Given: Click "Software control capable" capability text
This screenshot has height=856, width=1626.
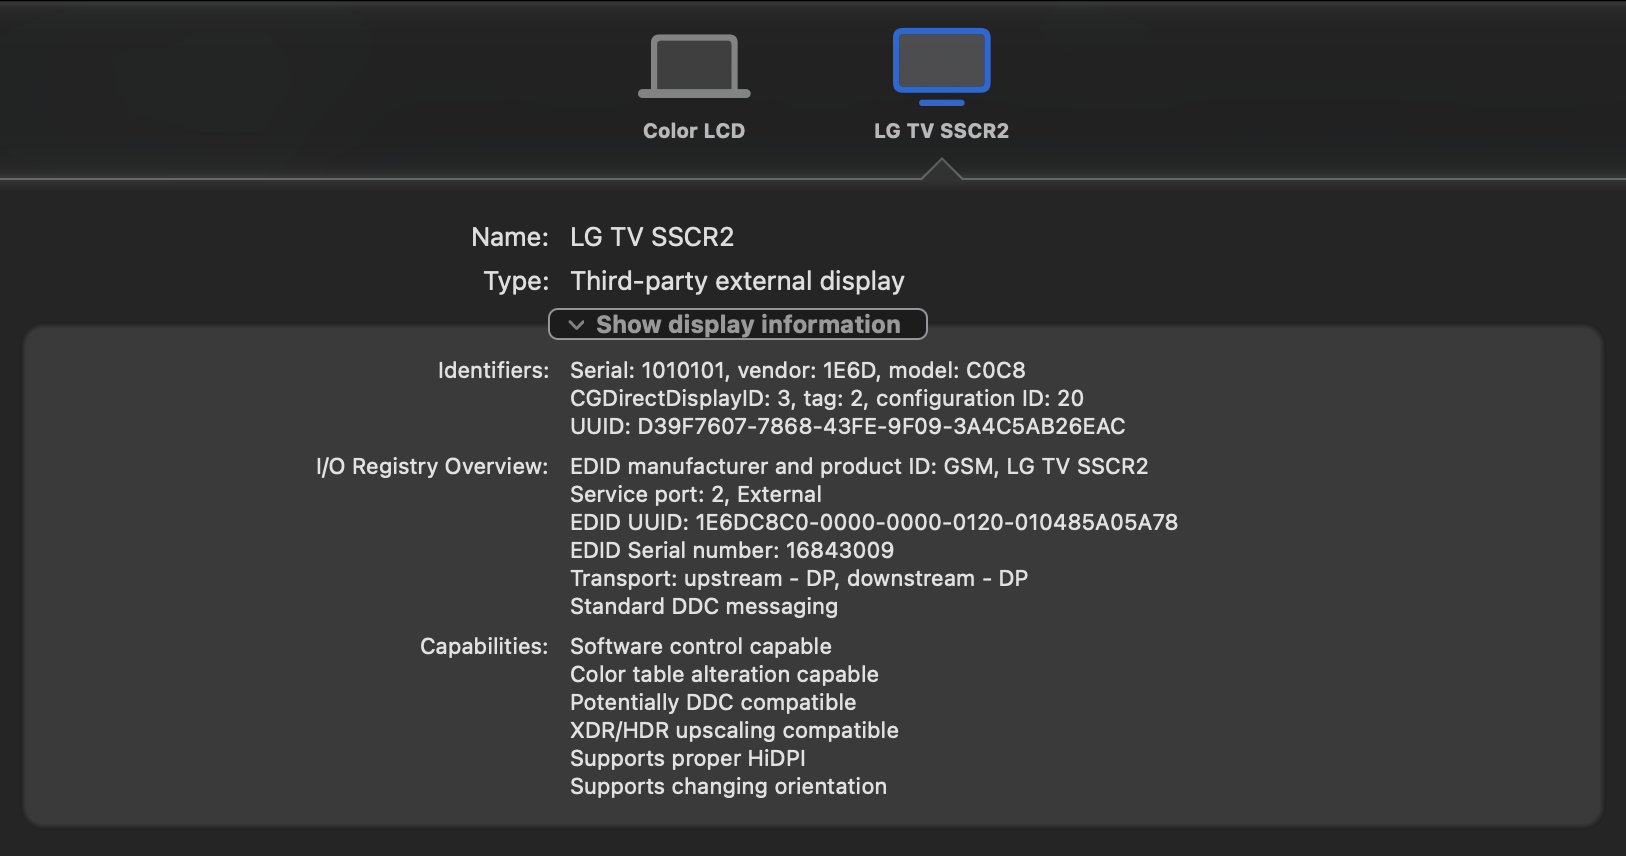Looking at the screenshot, I should coord(700,646).
